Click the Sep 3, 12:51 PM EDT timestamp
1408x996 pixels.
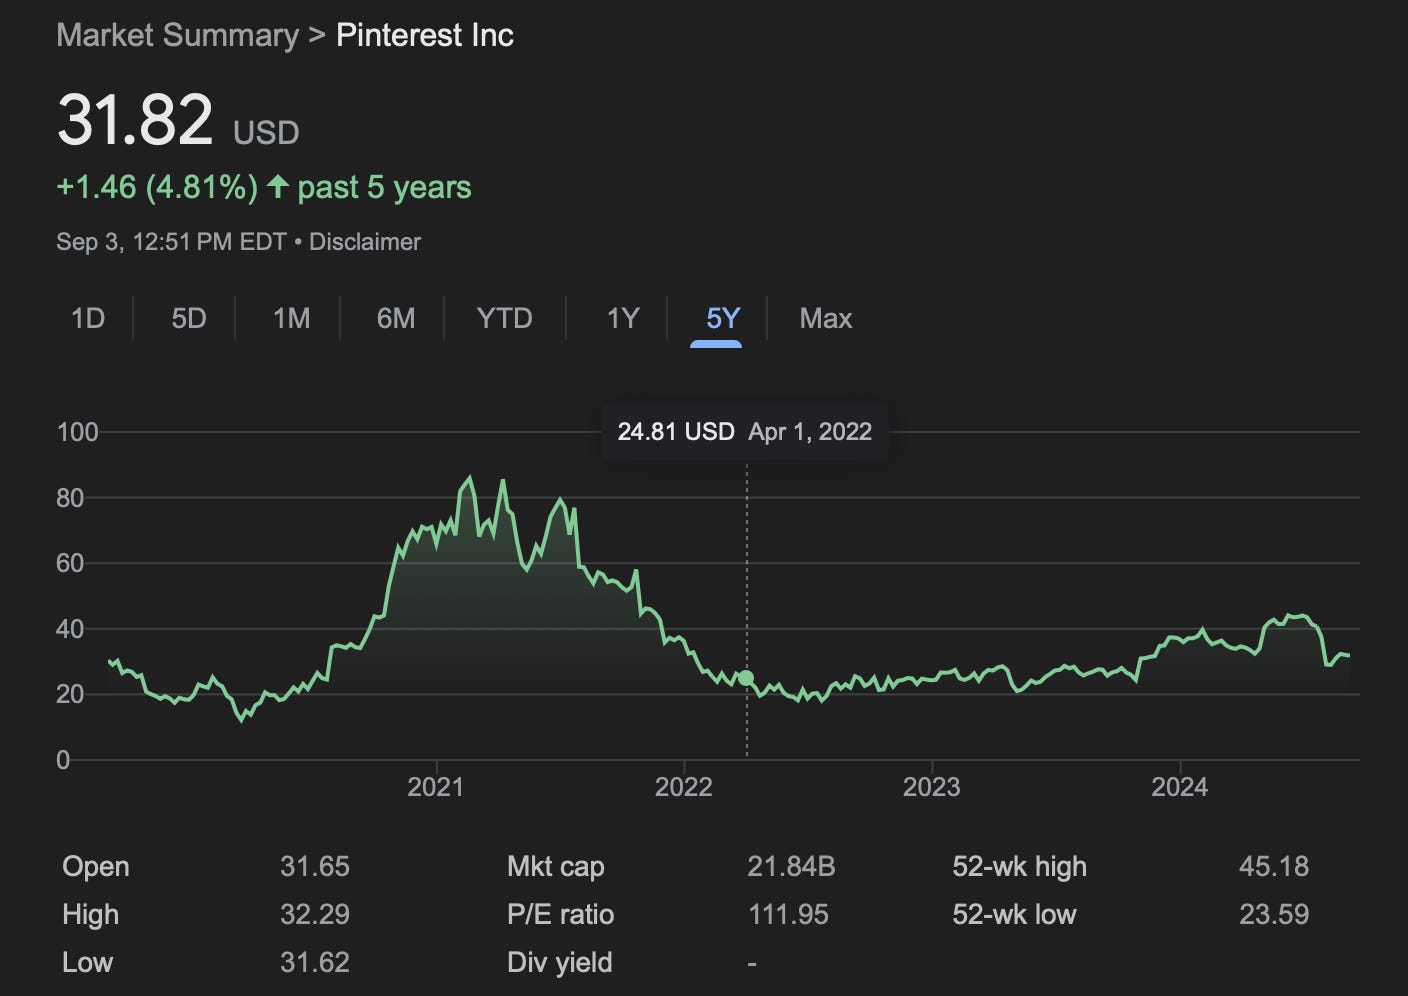click(x=171, y=242)
